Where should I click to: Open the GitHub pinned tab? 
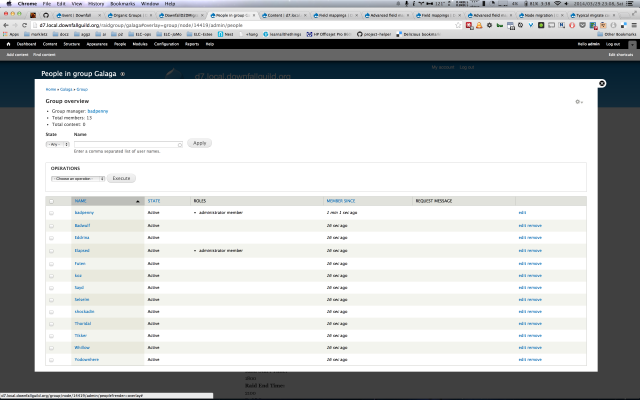coord(46,15)
